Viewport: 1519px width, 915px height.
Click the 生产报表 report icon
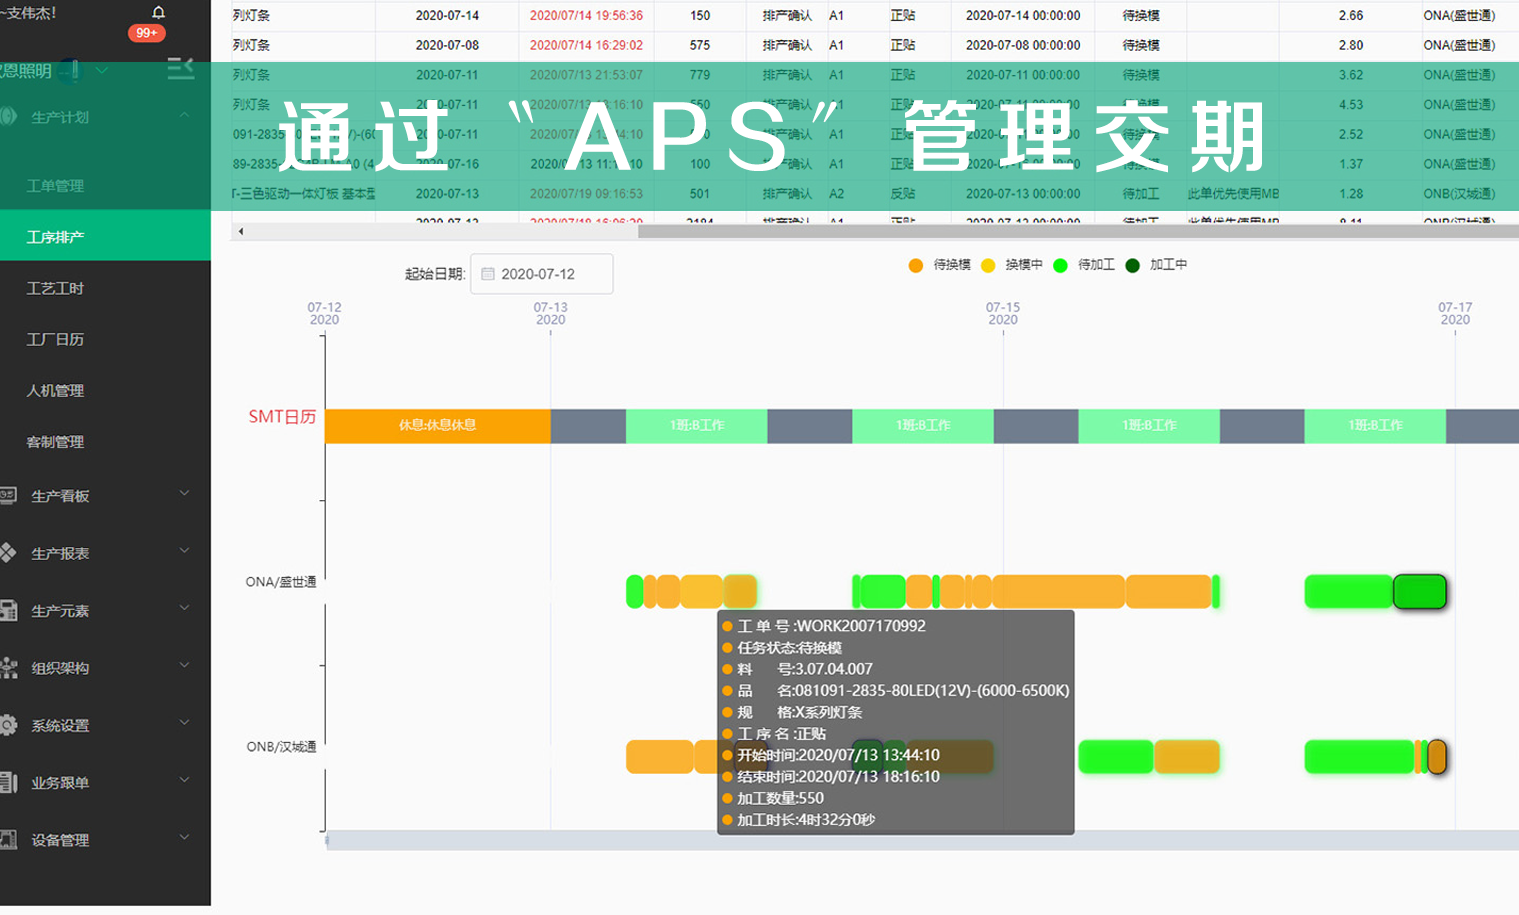[10, 551]
